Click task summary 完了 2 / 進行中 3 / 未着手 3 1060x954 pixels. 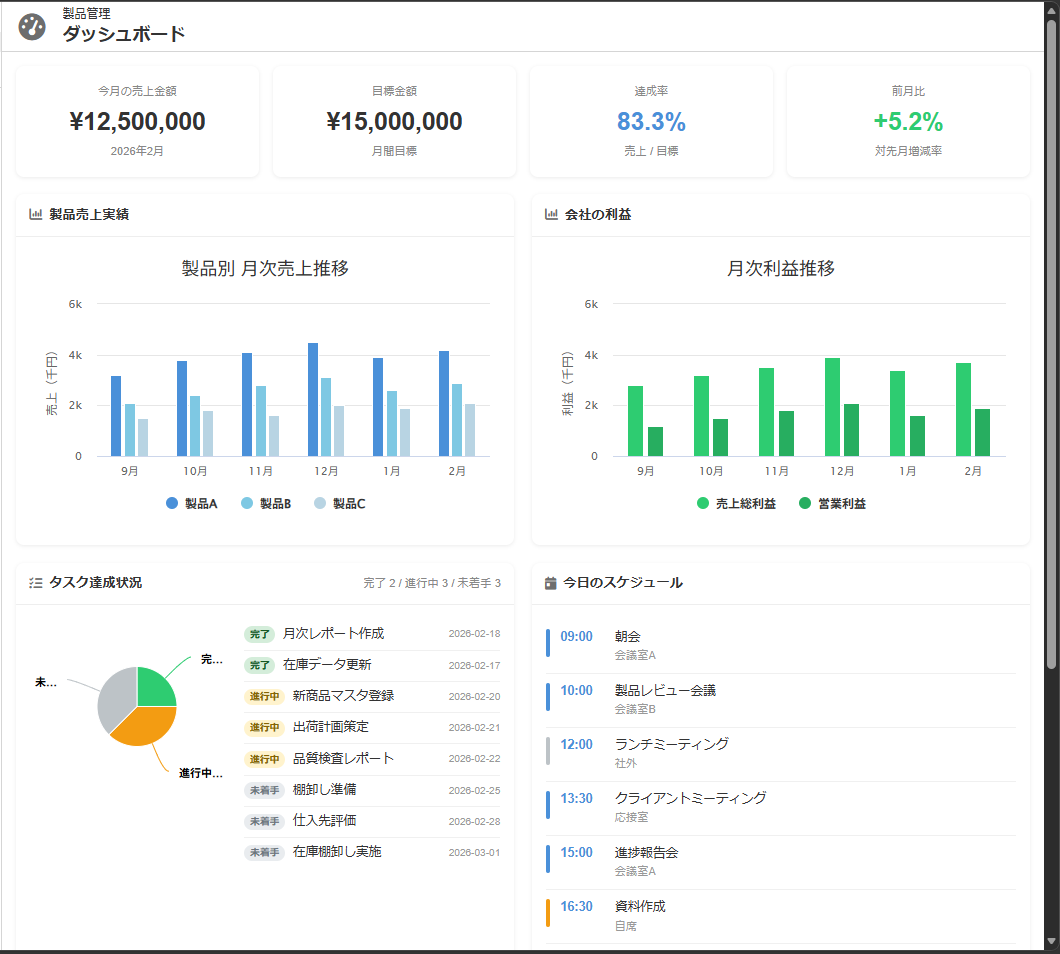pyautogui.click(x=432, y=583)
